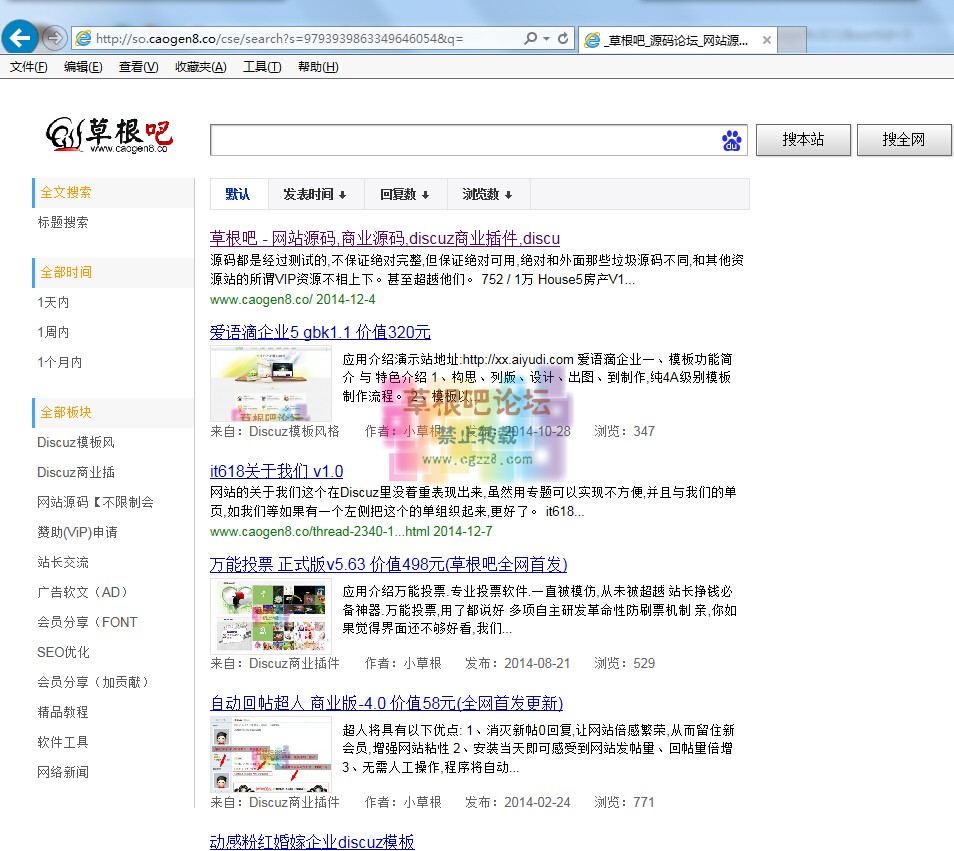This screenshot has width=954, height=851.
Task: Click the 爱语滴企业5 result thumbnail
Action: coord(270,383)
